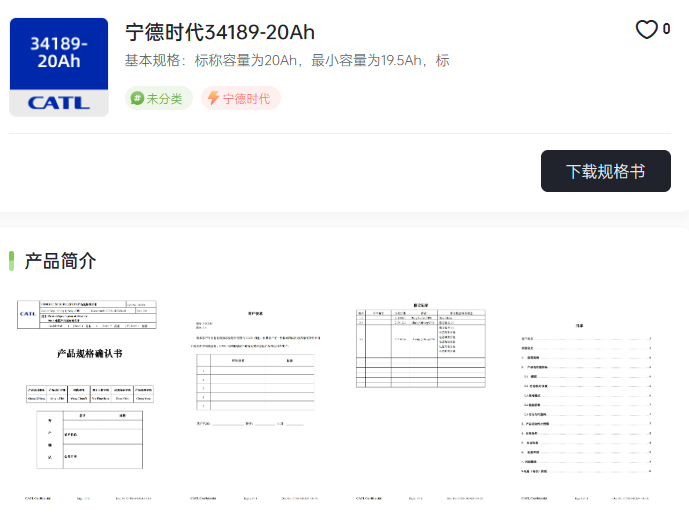Click the product title 宁德时代34189-20Ah
The image size is (689, 525).
tap(220, 33)
